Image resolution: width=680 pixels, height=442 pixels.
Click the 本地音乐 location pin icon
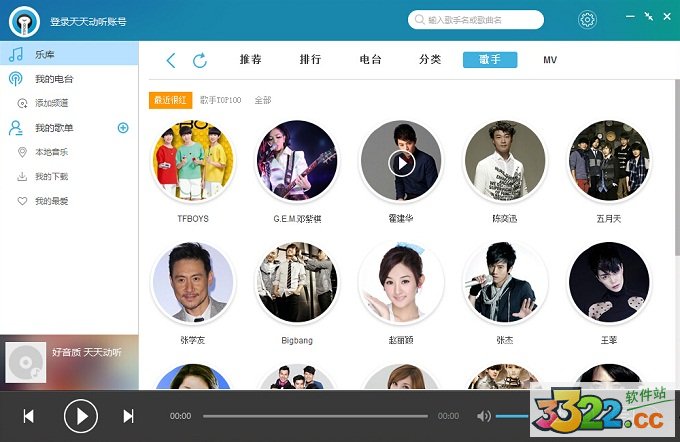pyautogui.click(x=22, y=152)
